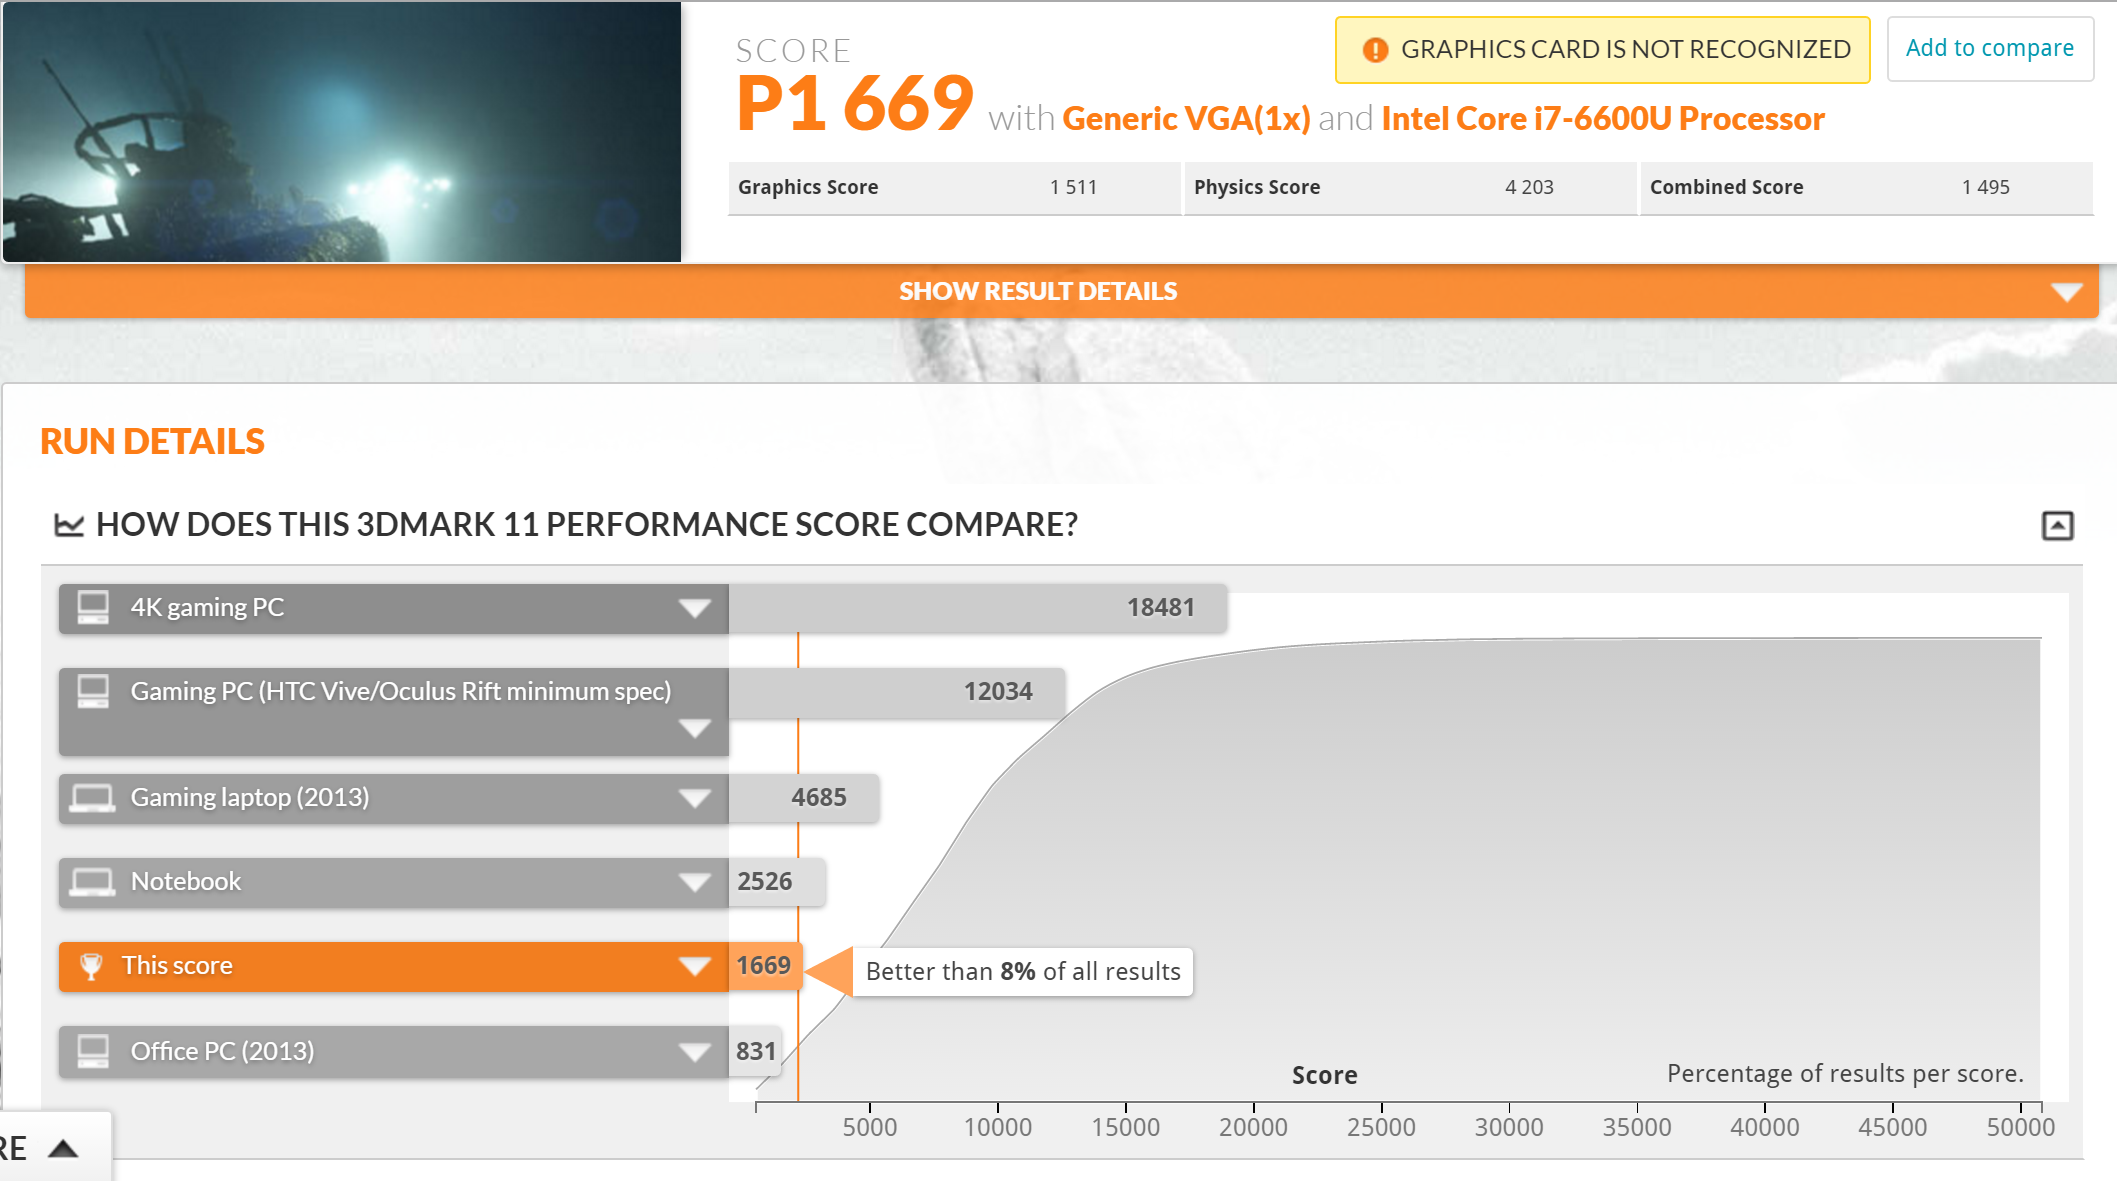Click the Combined Score 1 495 cell
2117x1181 pixels.
1866,188
